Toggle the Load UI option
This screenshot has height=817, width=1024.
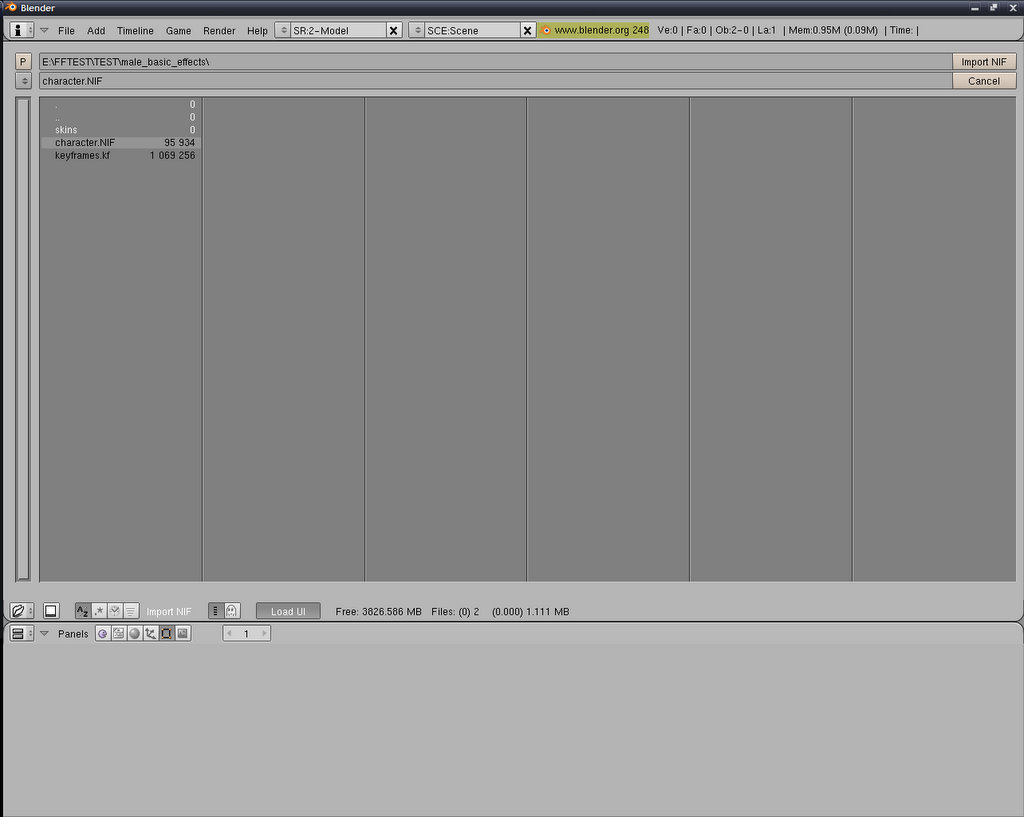(x=288, y=611)
